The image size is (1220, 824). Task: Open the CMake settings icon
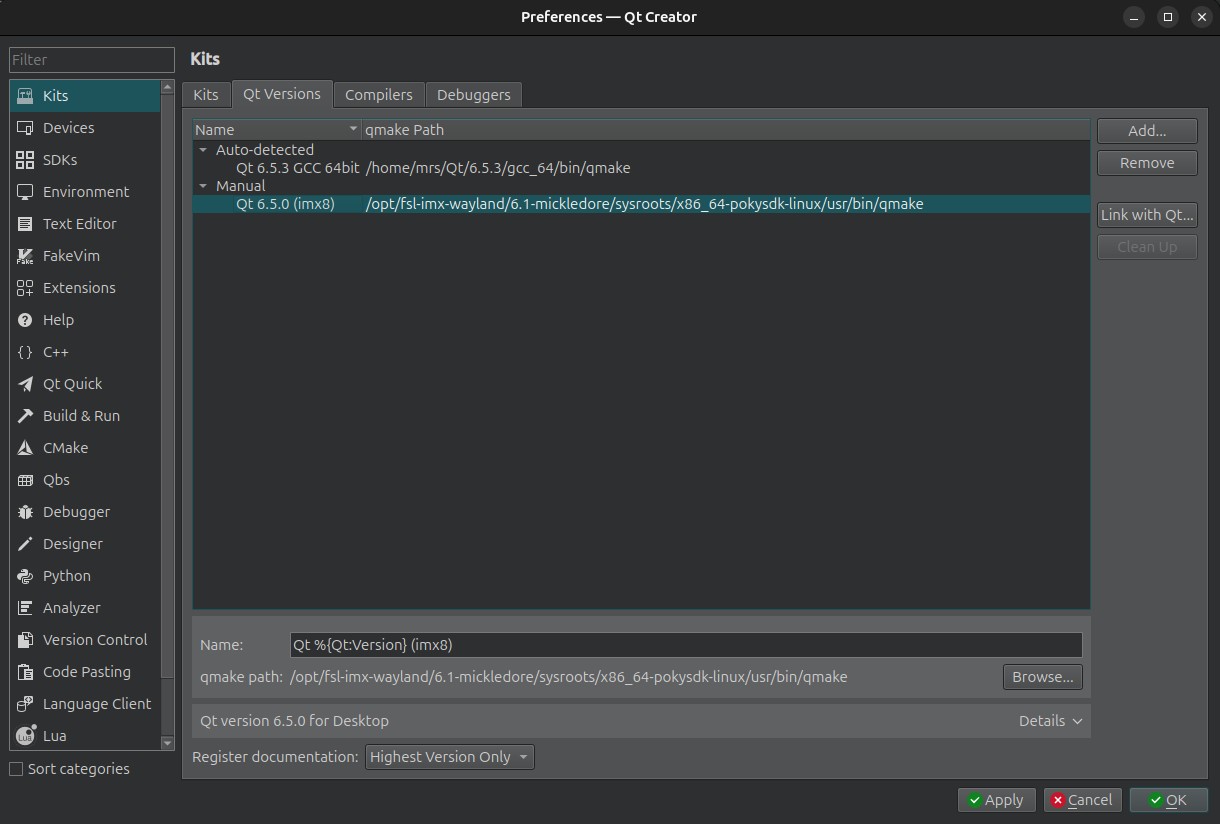(x=25, y=448)
